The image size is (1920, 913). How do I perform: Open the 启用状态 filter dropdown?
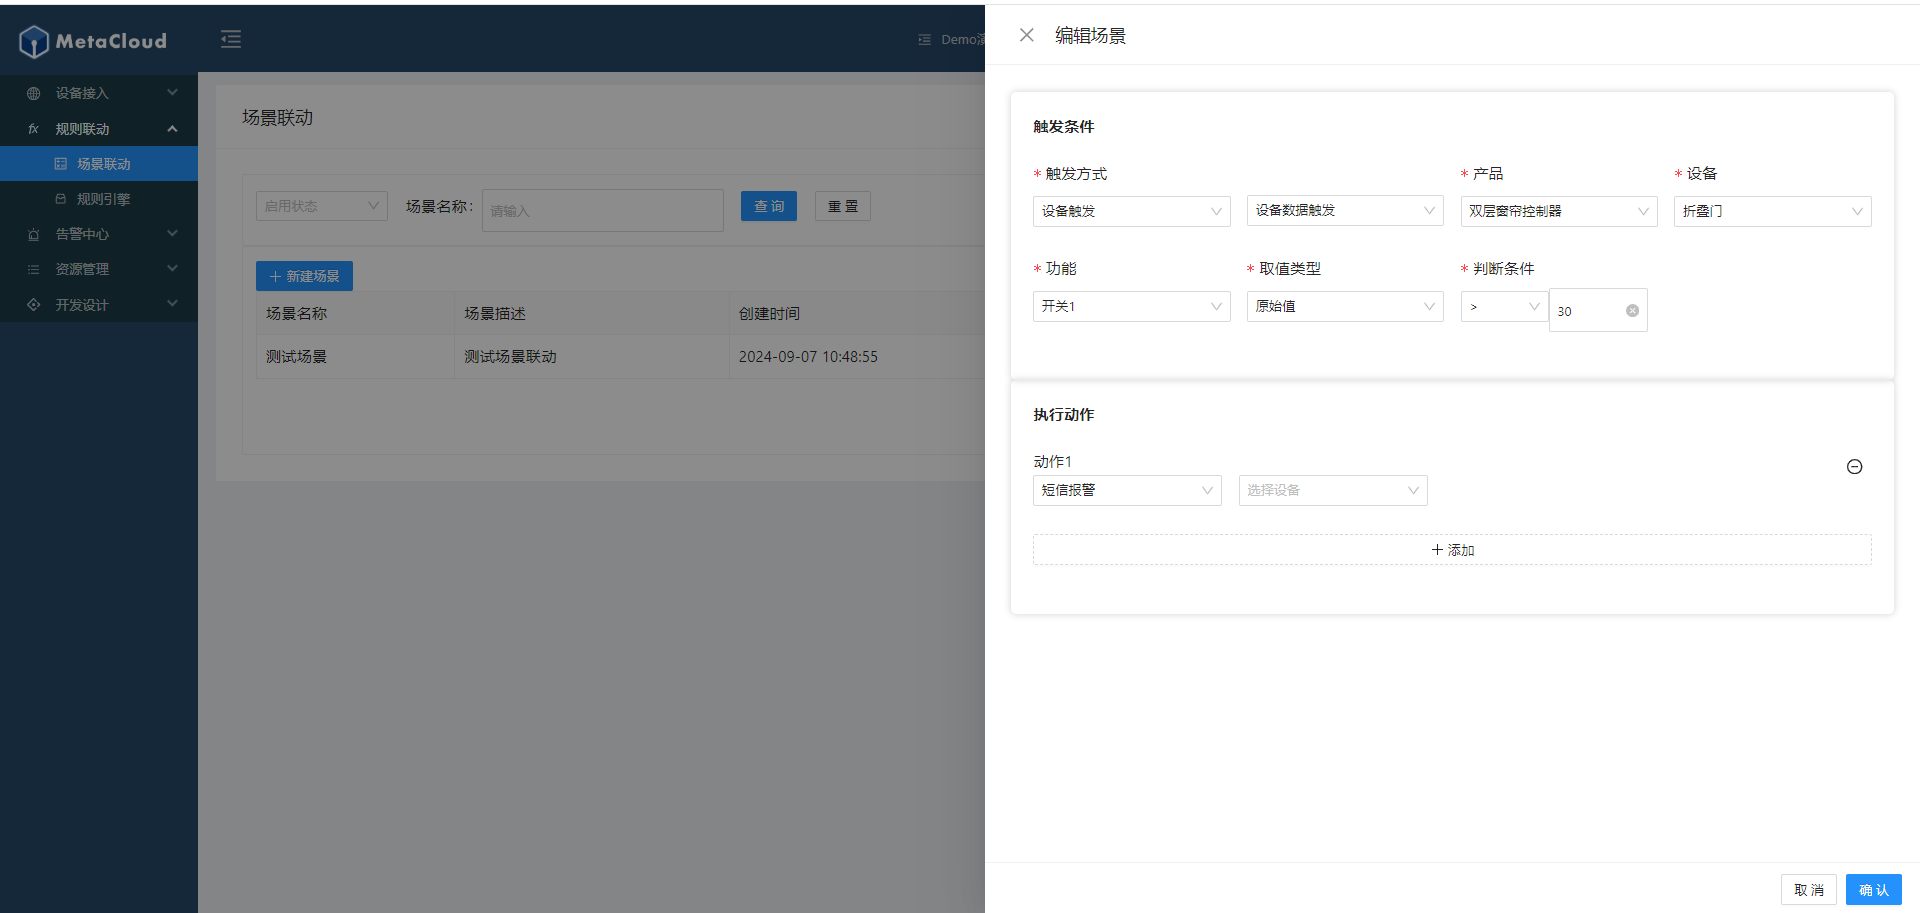[x=322, y=206]
